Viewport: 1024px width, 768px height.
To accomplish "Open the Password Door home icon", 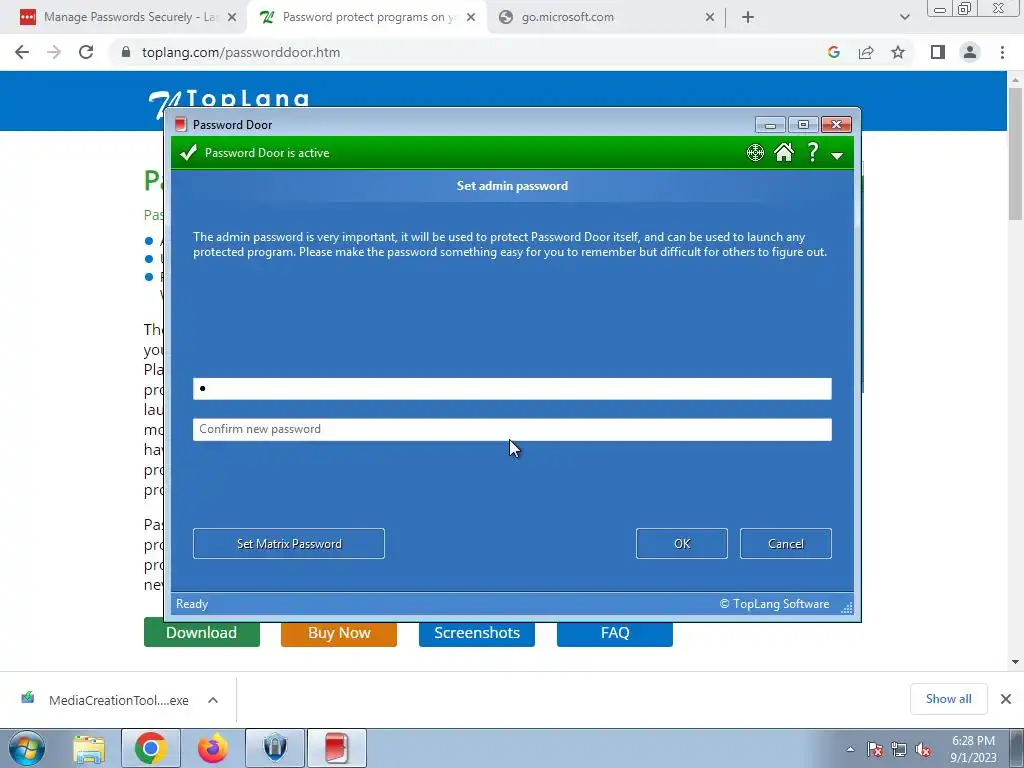I will click(784, 152).
